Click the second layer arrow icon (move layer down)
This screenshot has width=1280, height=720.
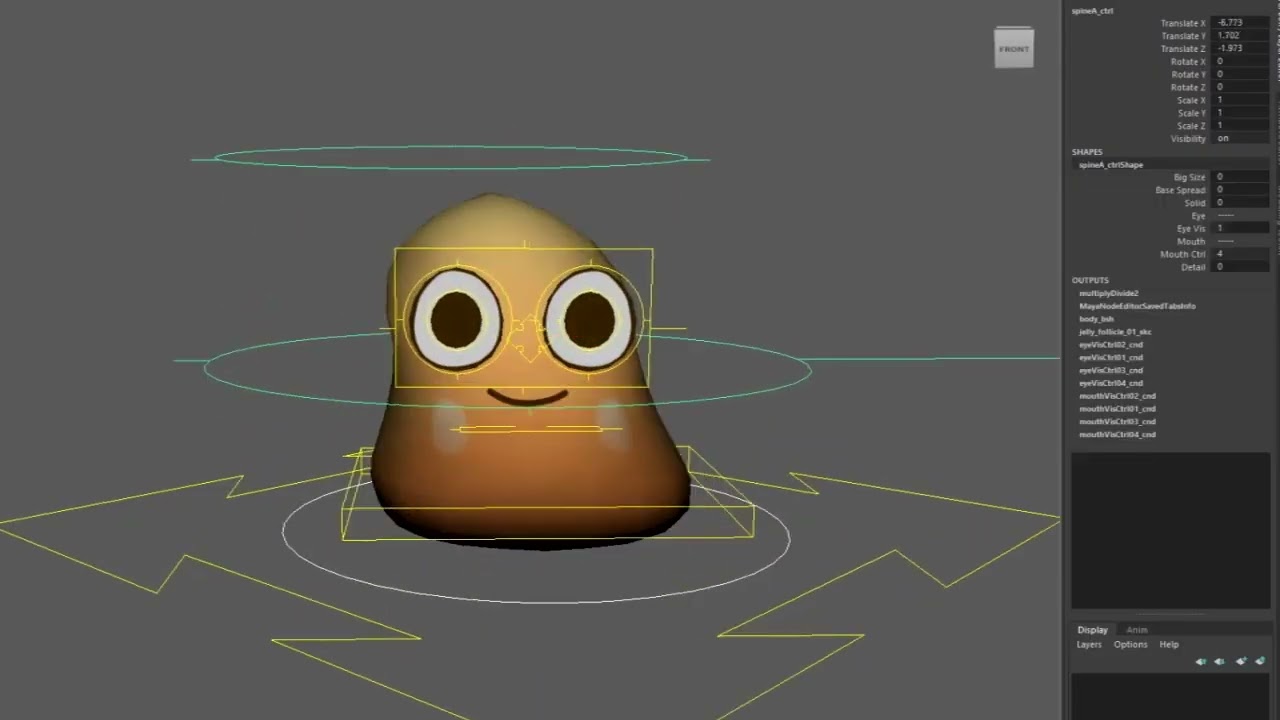[x=1219, y=661]
